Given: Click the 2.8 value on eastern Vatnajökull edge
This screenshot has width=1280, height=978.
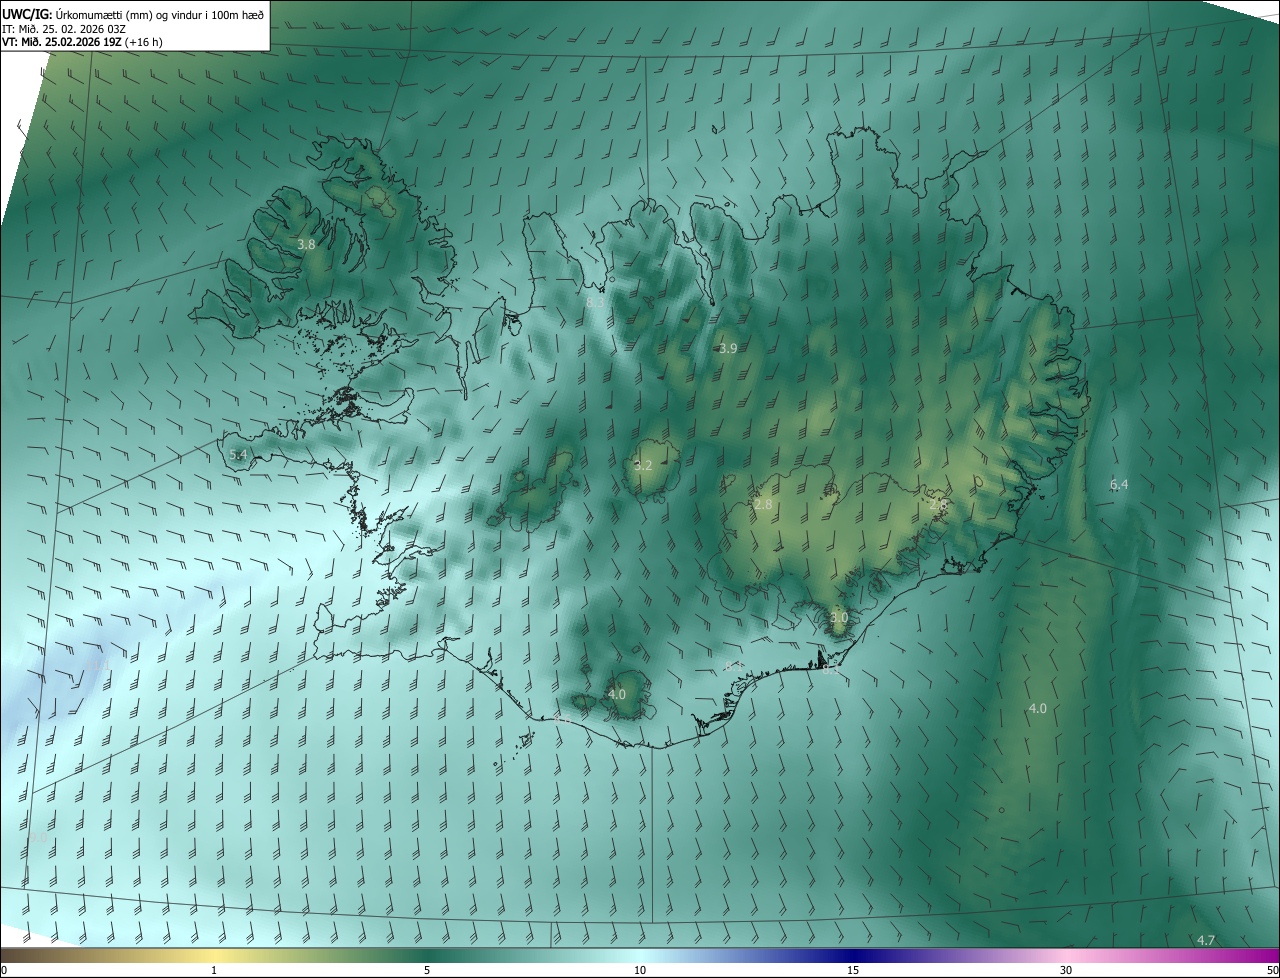Looking at the screenshot, I should [938, 505].
